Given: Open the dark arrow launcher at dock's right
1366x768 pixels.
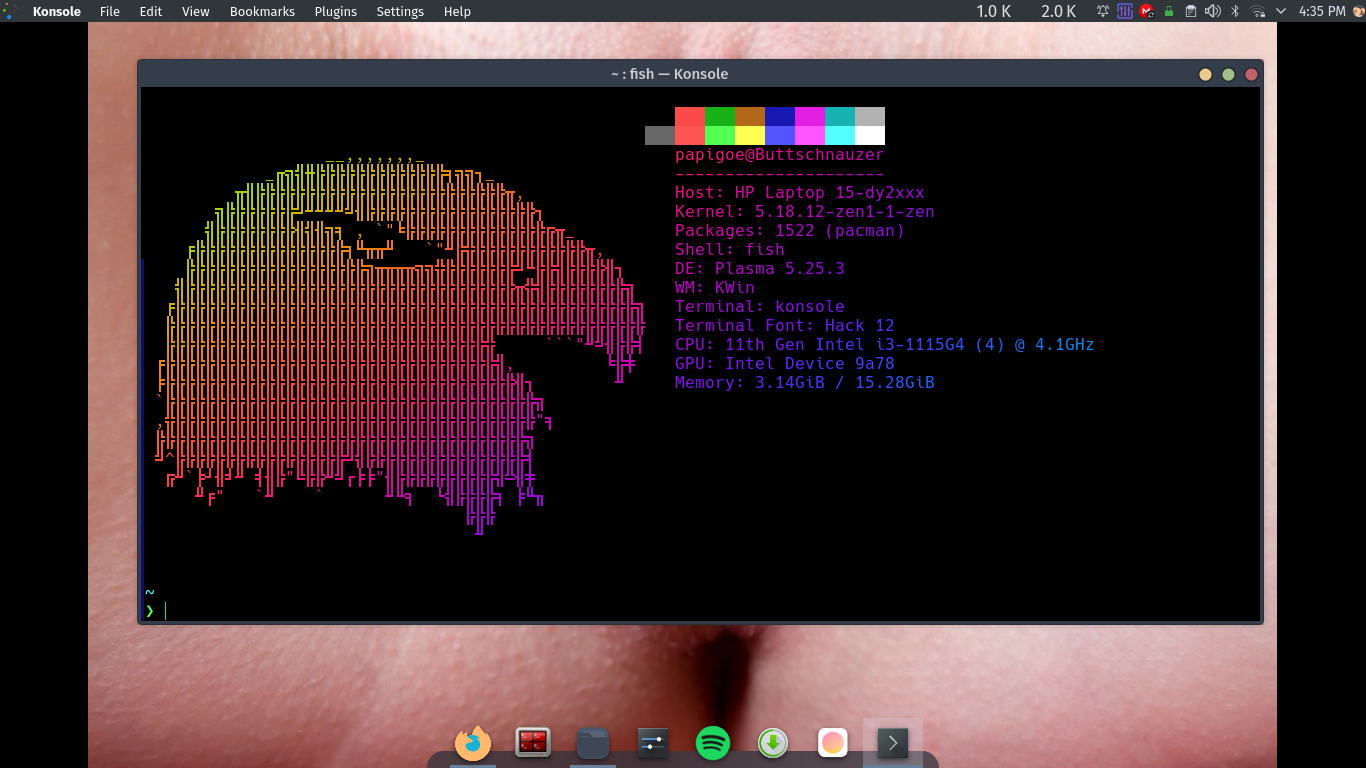Looking at the screenshot, I should pyautogui.click(x=893, y=742).
